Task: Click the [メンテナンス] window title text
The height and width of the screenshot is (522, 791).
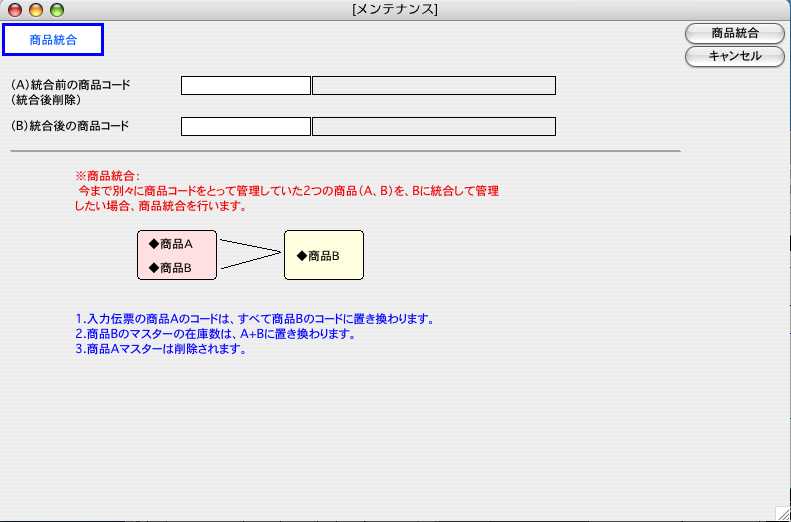Action: tap(395, 10)
